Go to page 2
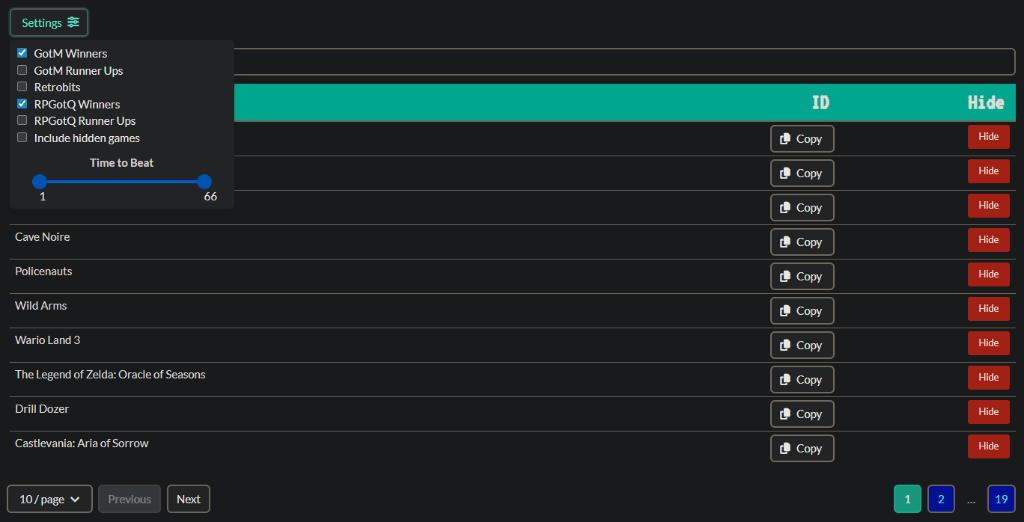The image size is (1024, 522). pos(941,498)
